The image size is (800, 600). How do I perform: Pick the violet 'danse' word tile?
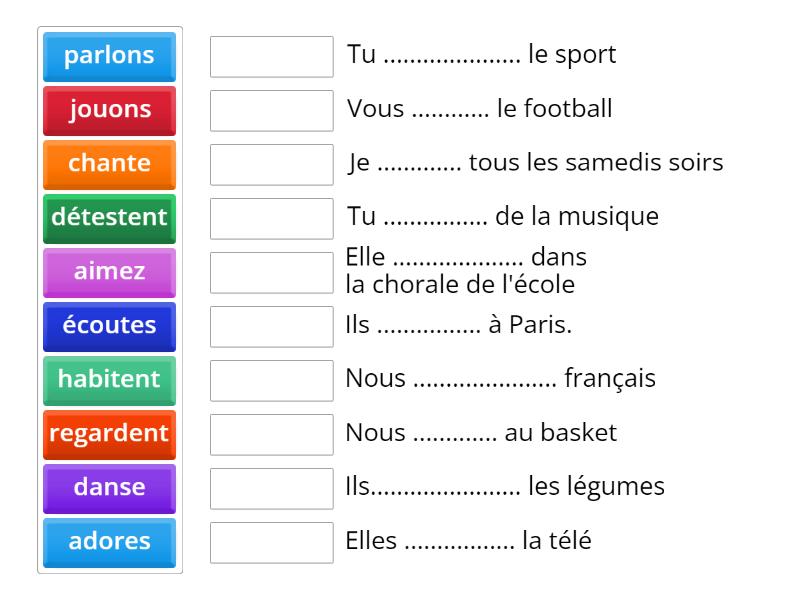[109, 488]
